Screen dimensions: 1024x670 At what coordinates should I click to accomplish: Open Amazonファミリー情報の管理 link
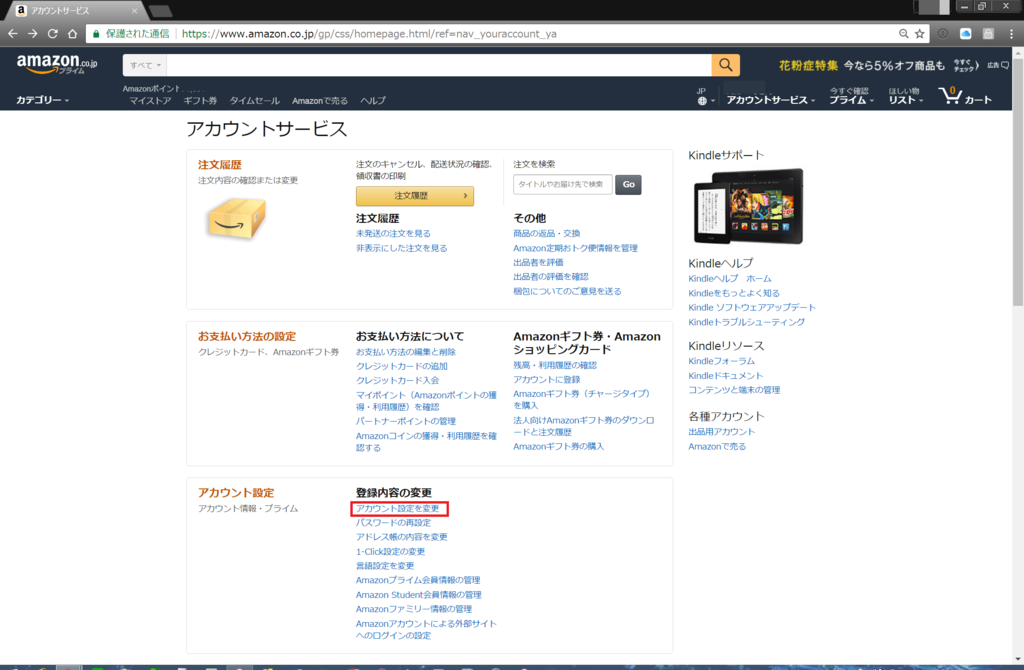(x=413, y=609)
